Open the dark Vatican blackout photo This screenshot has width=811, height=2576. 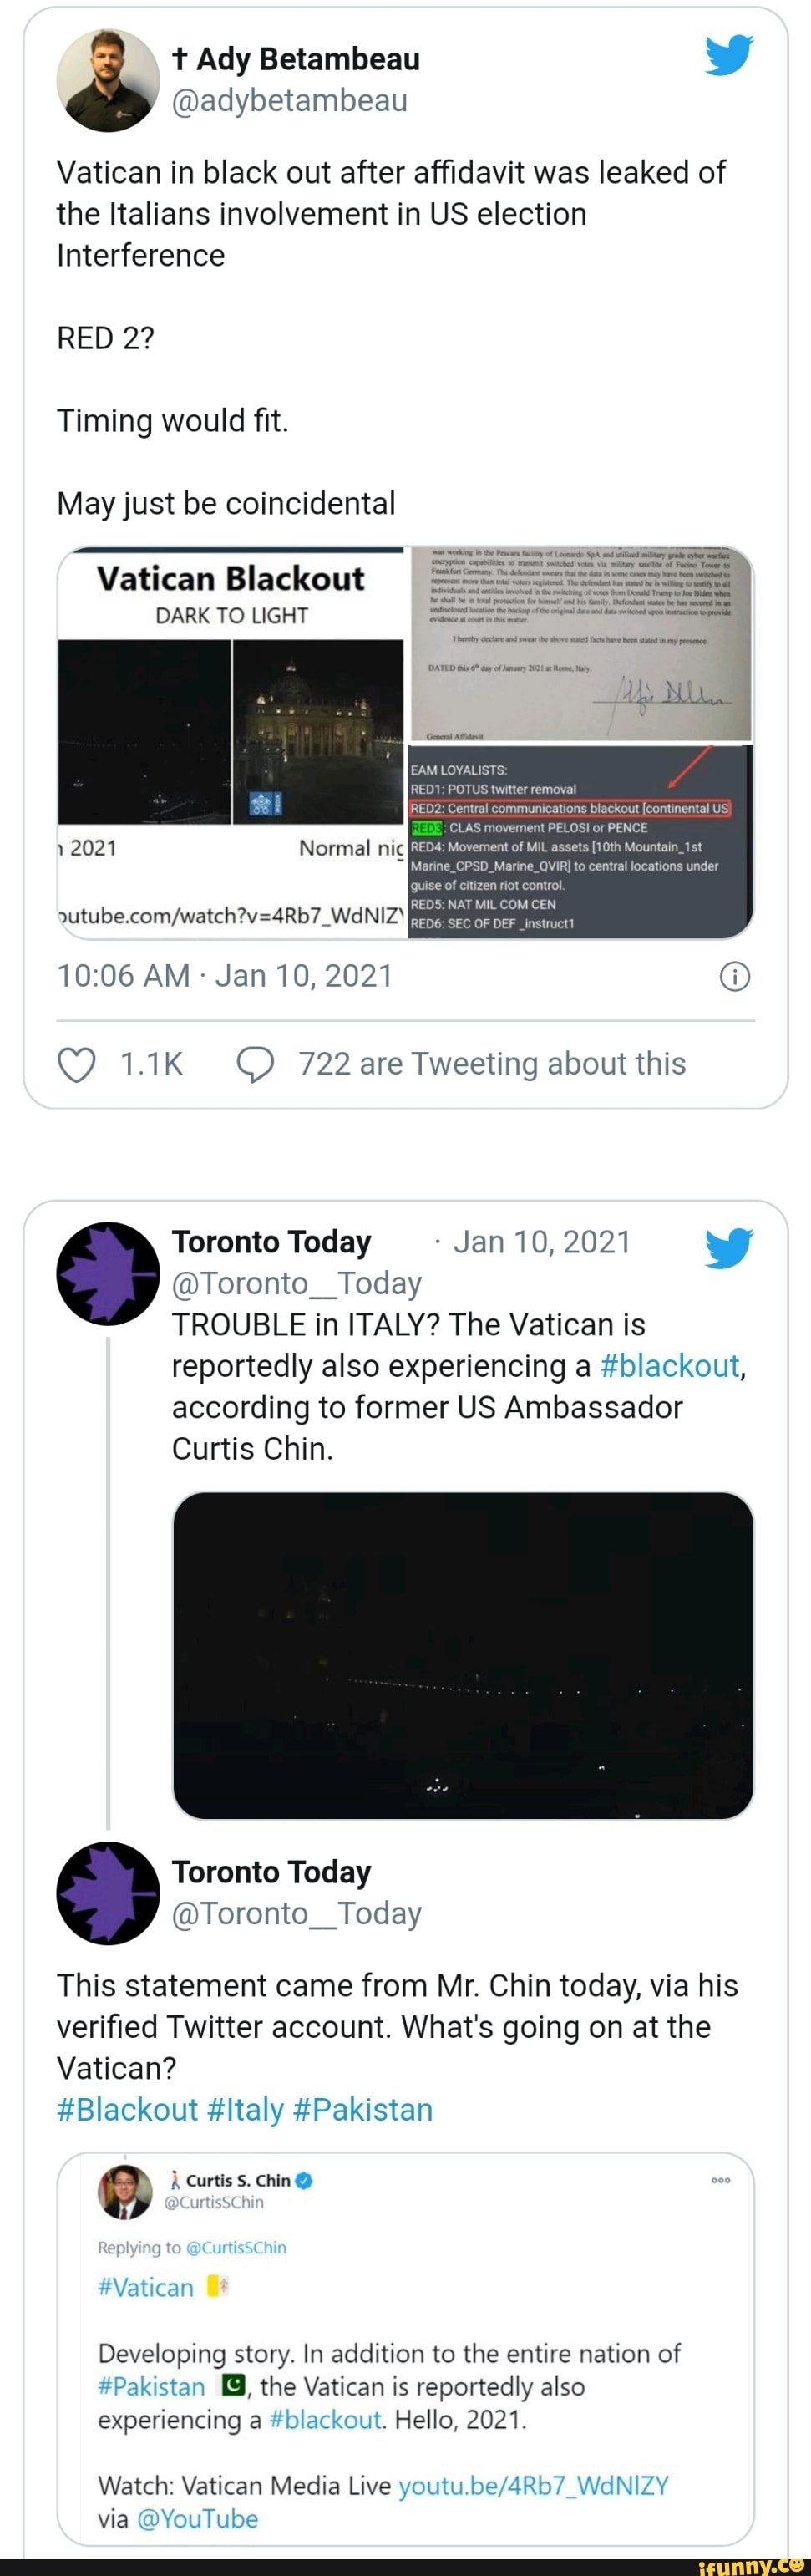click(x=463, y=1655)
